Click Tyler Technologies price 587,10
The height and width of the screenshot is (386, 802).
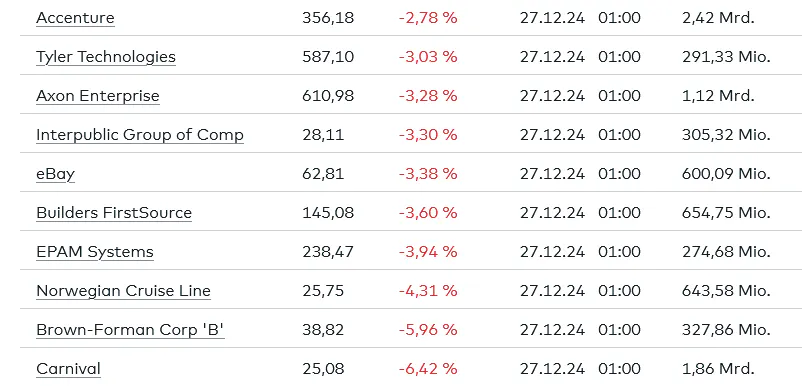point(328,57)
